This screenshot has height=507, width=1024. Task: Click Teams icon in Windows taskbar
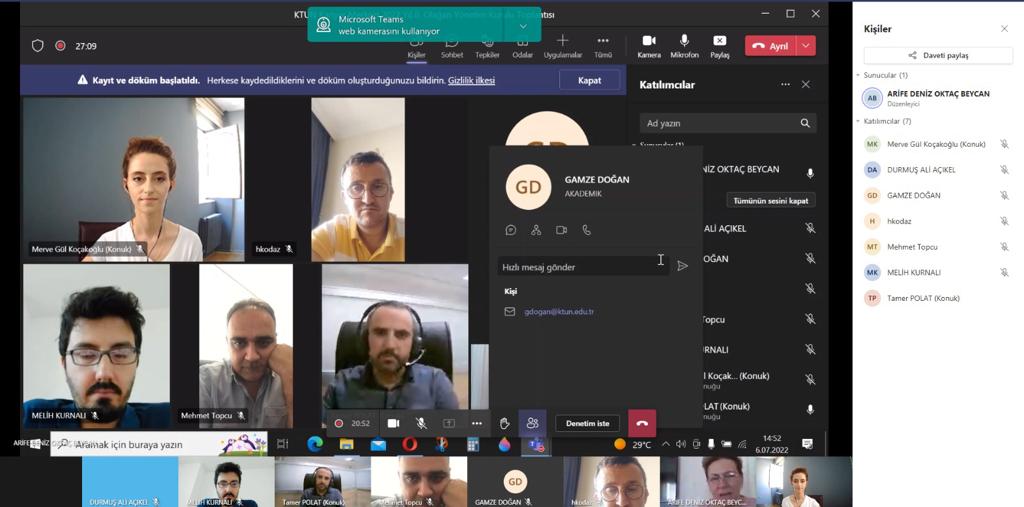(x=536, y=444)
